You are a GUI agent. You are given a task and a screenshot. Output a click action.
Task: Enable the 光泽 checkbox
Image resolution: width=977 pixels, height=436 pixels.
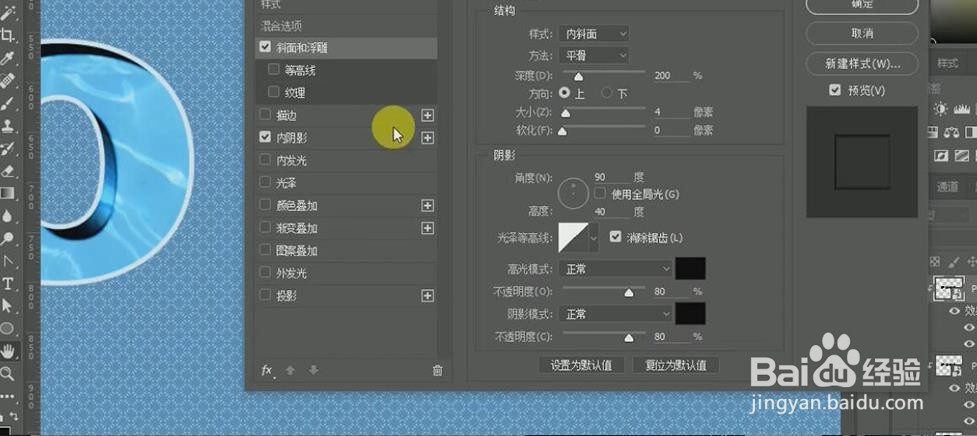[265, 182]
